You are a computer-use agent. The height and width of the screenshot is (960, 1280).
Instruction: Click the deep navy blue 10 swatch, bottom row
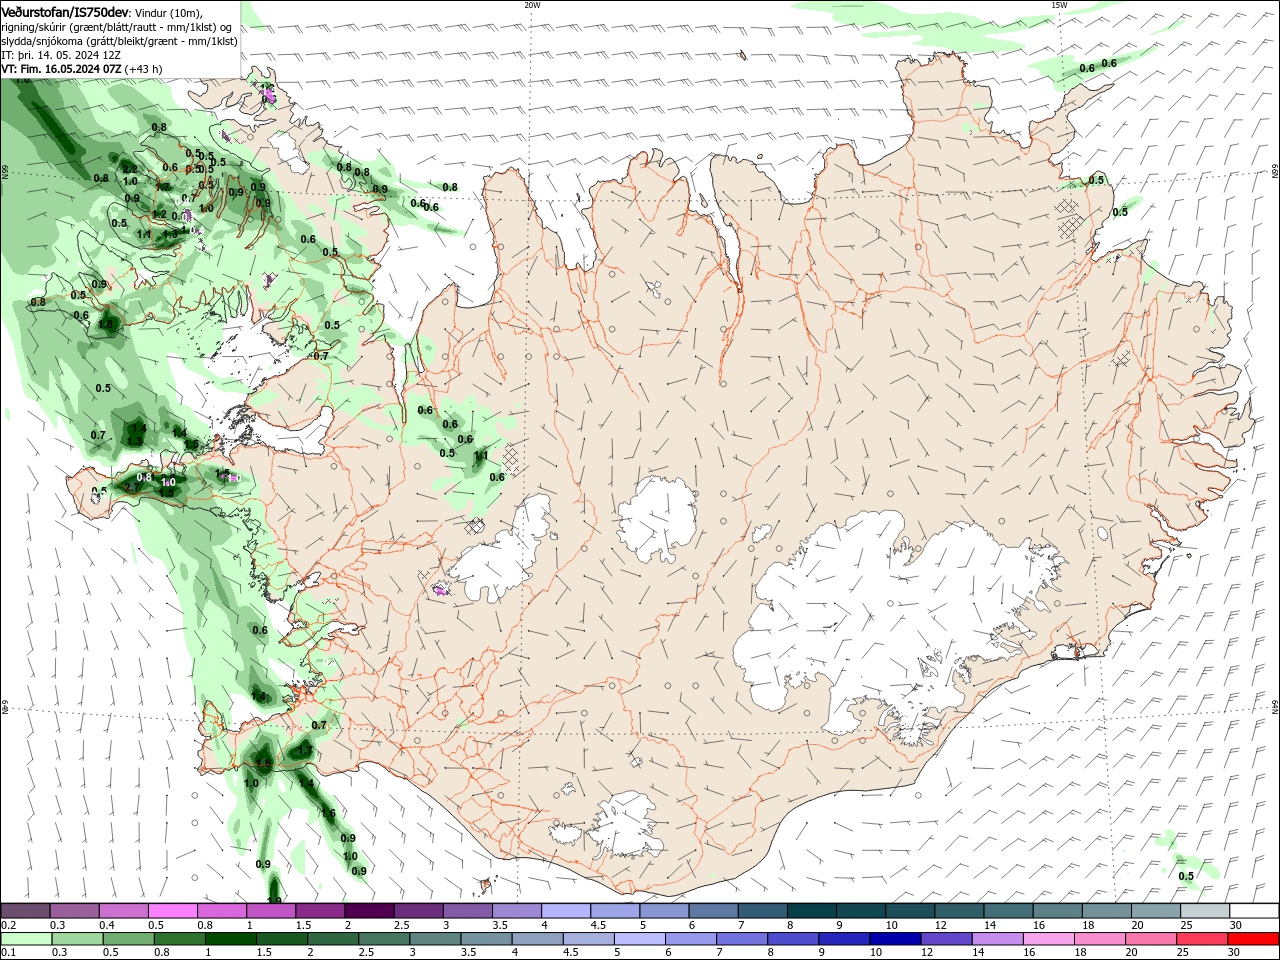tap(896, 939)
